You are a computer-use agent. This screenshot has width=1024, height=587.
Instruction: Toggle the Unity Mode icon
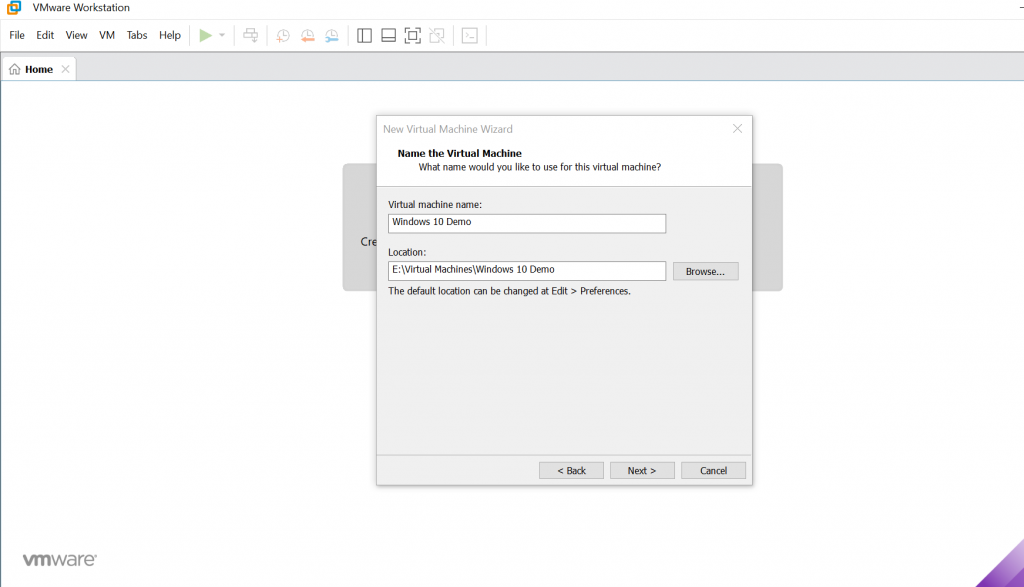(436, 35)
